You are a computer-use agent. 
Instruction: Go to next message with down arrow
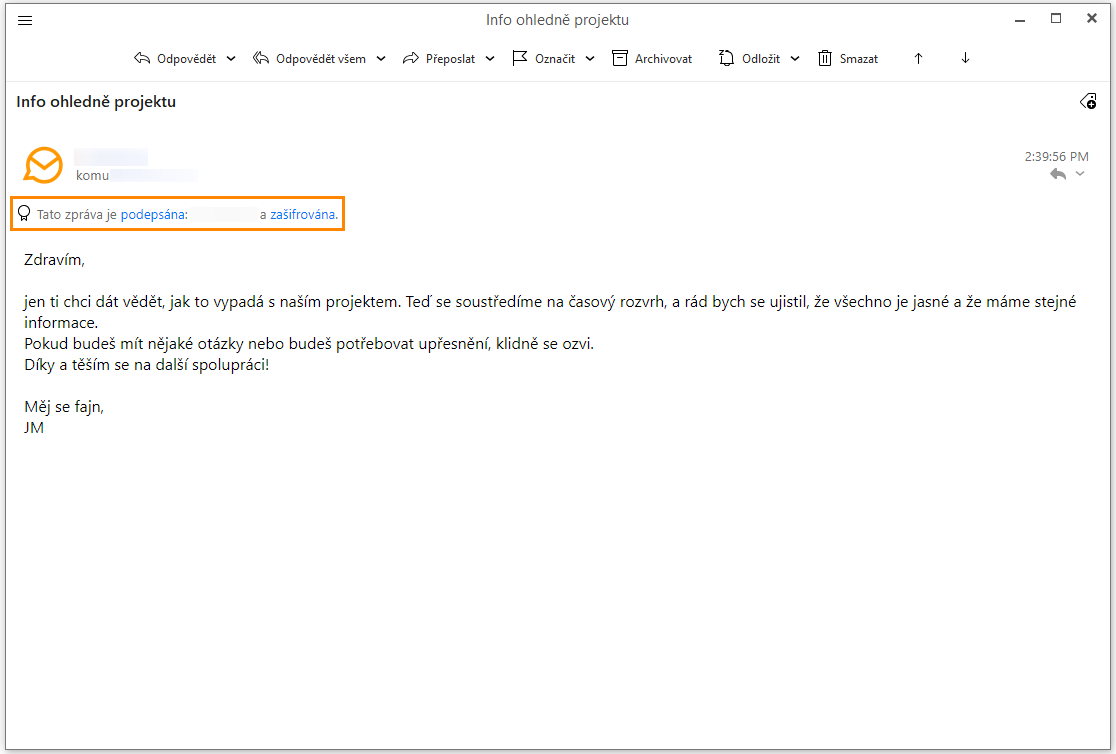[965, 59]
